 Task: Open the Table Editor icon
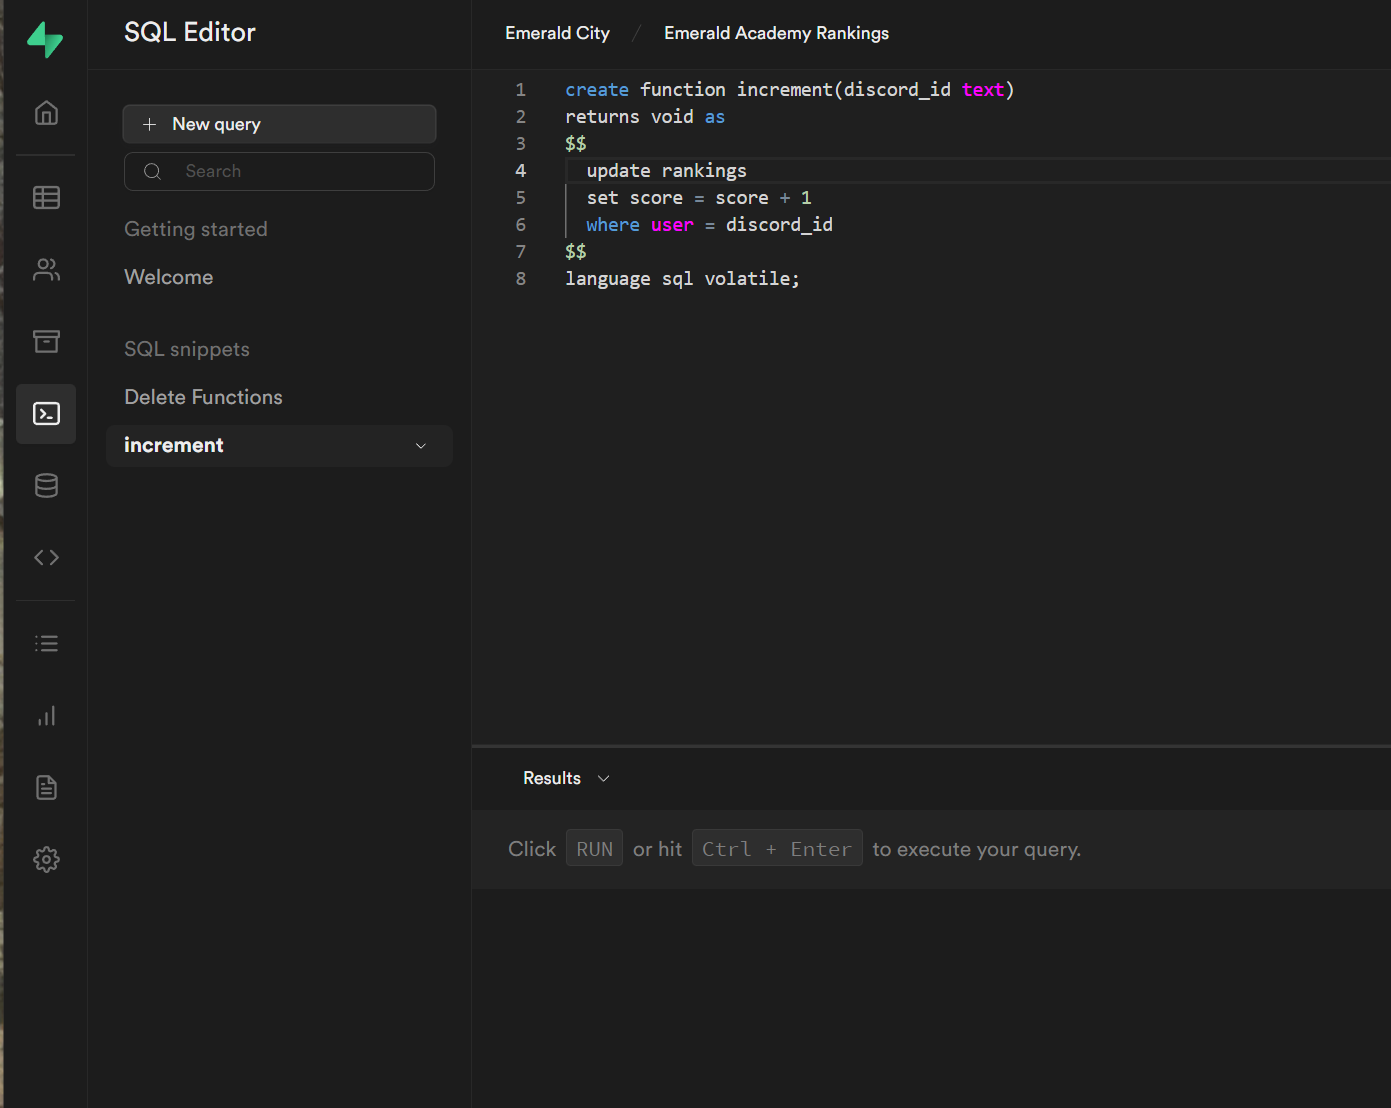(x=46, y=197)
